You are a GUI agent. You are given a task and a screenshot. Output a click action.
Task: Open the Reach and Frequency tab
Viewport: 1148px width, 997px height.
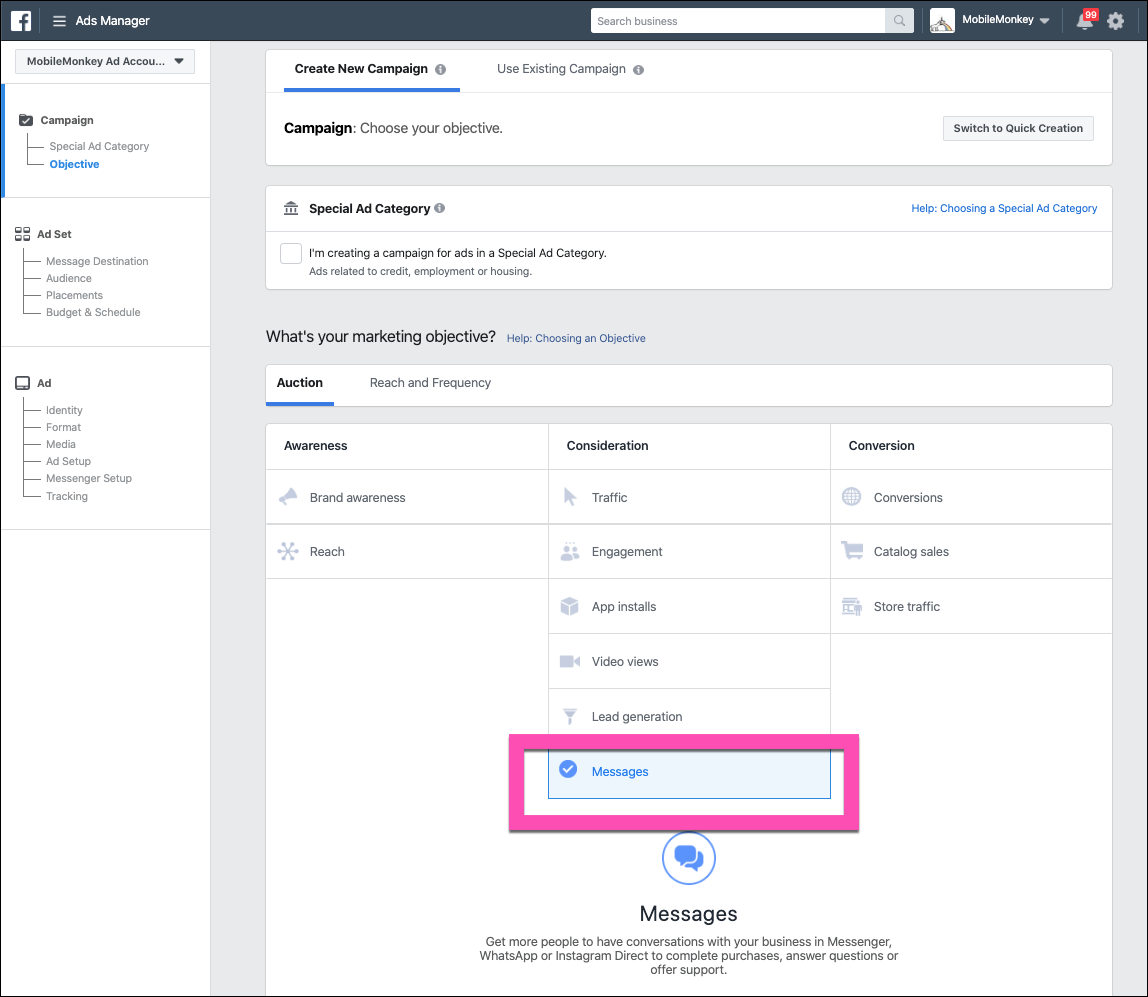(x=430, y=382)
